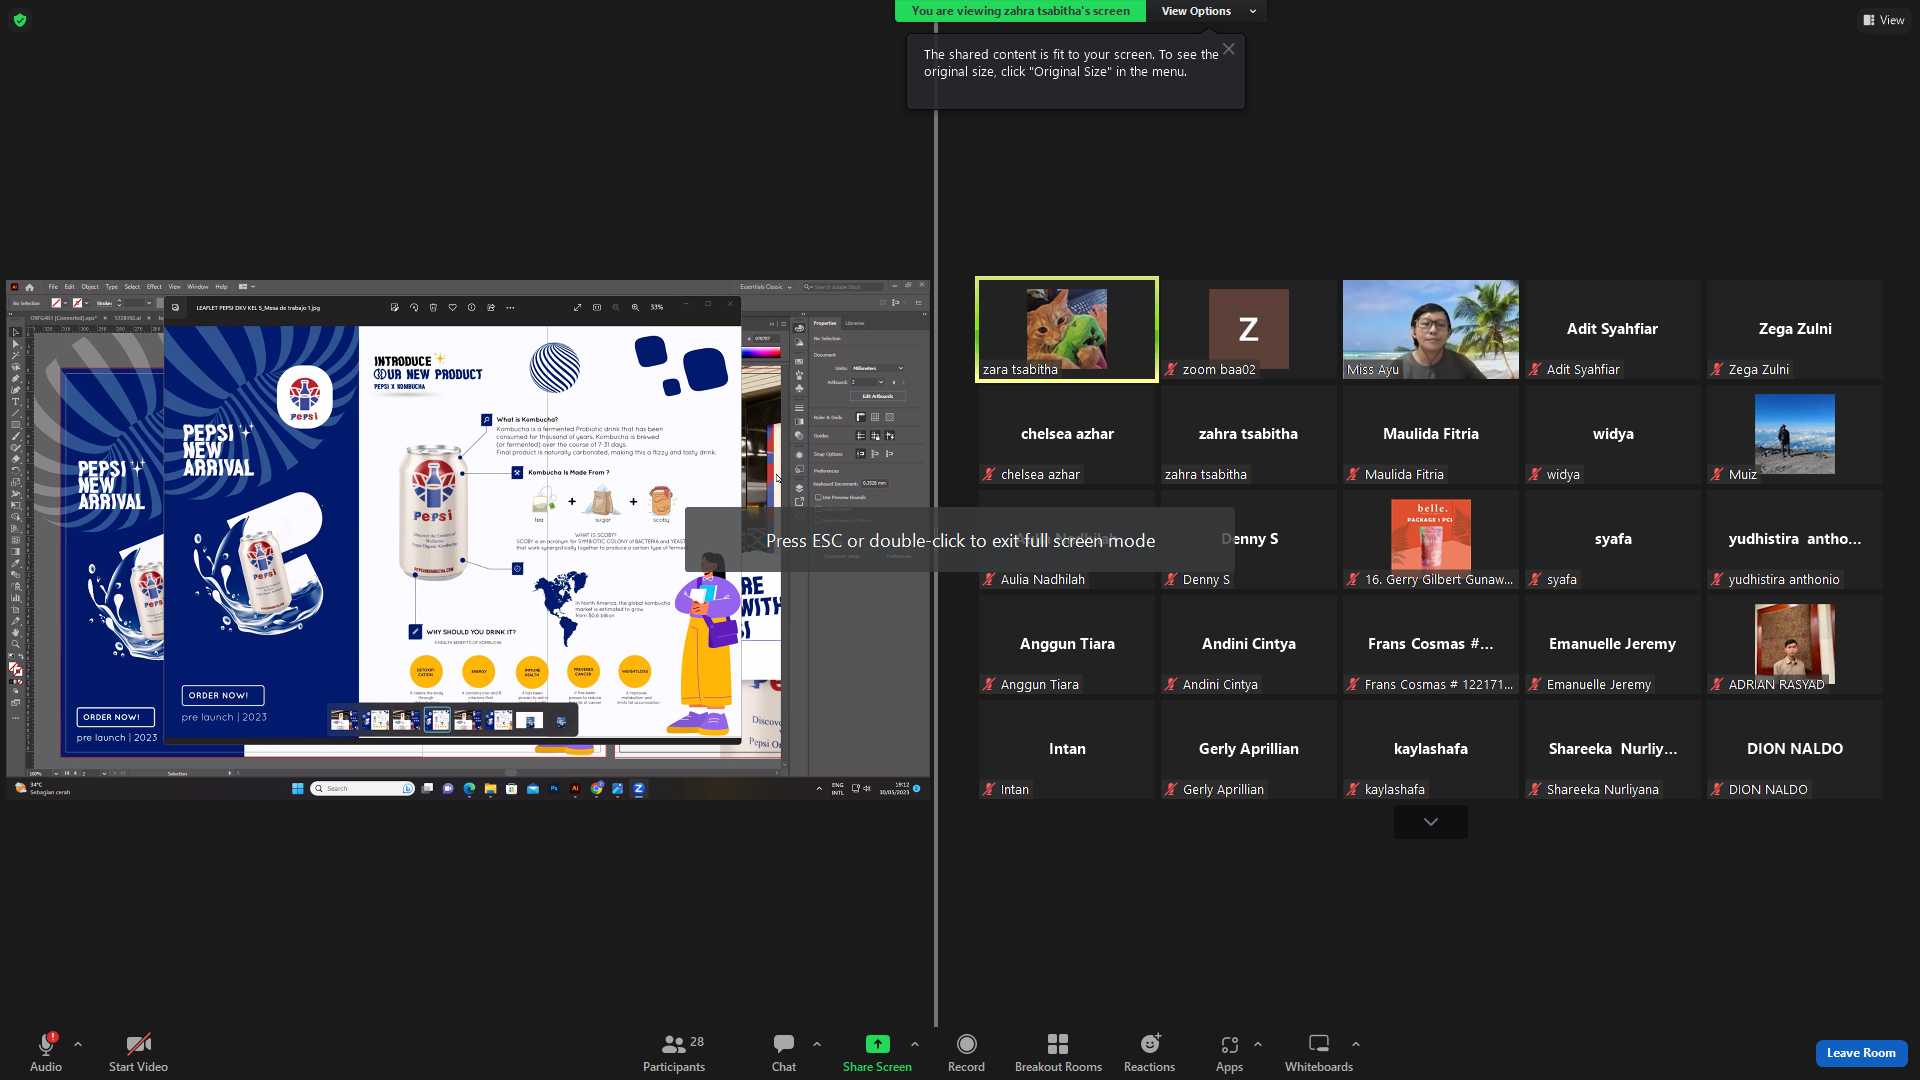Open Microsoft Edge from the shared taskbar
Viewport: 1920px width, 1080px height.
469,789
